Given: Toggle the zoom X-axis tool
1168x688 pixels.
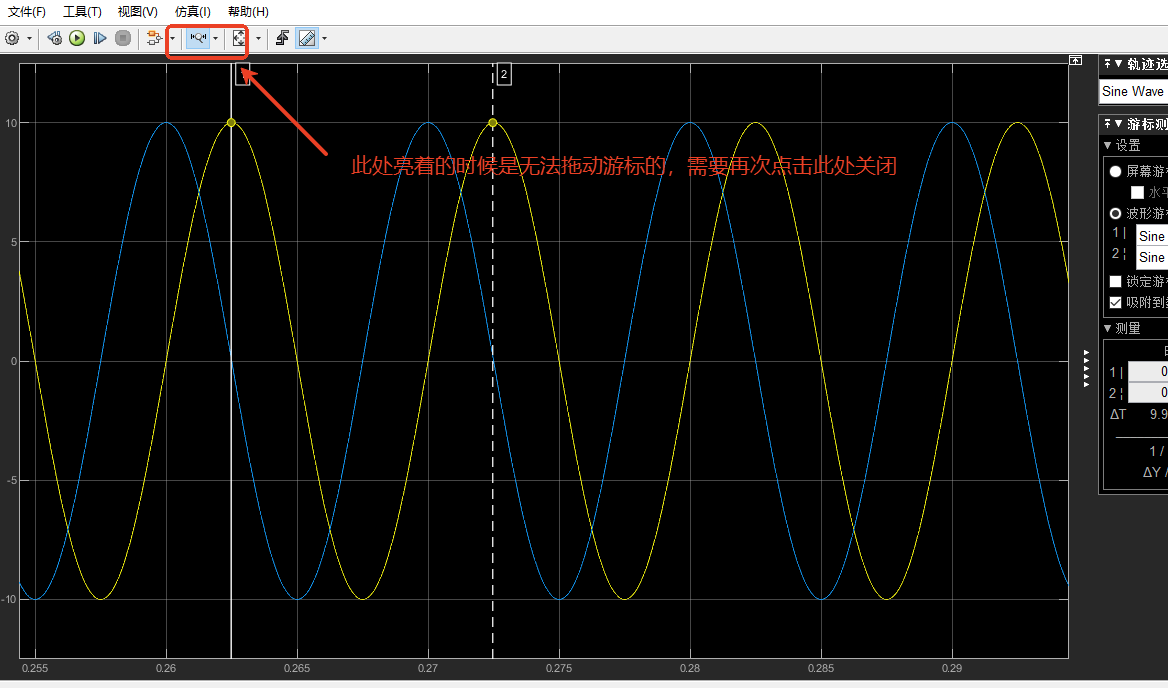Looking at the screenshot, I should click(x=197, y=38).
